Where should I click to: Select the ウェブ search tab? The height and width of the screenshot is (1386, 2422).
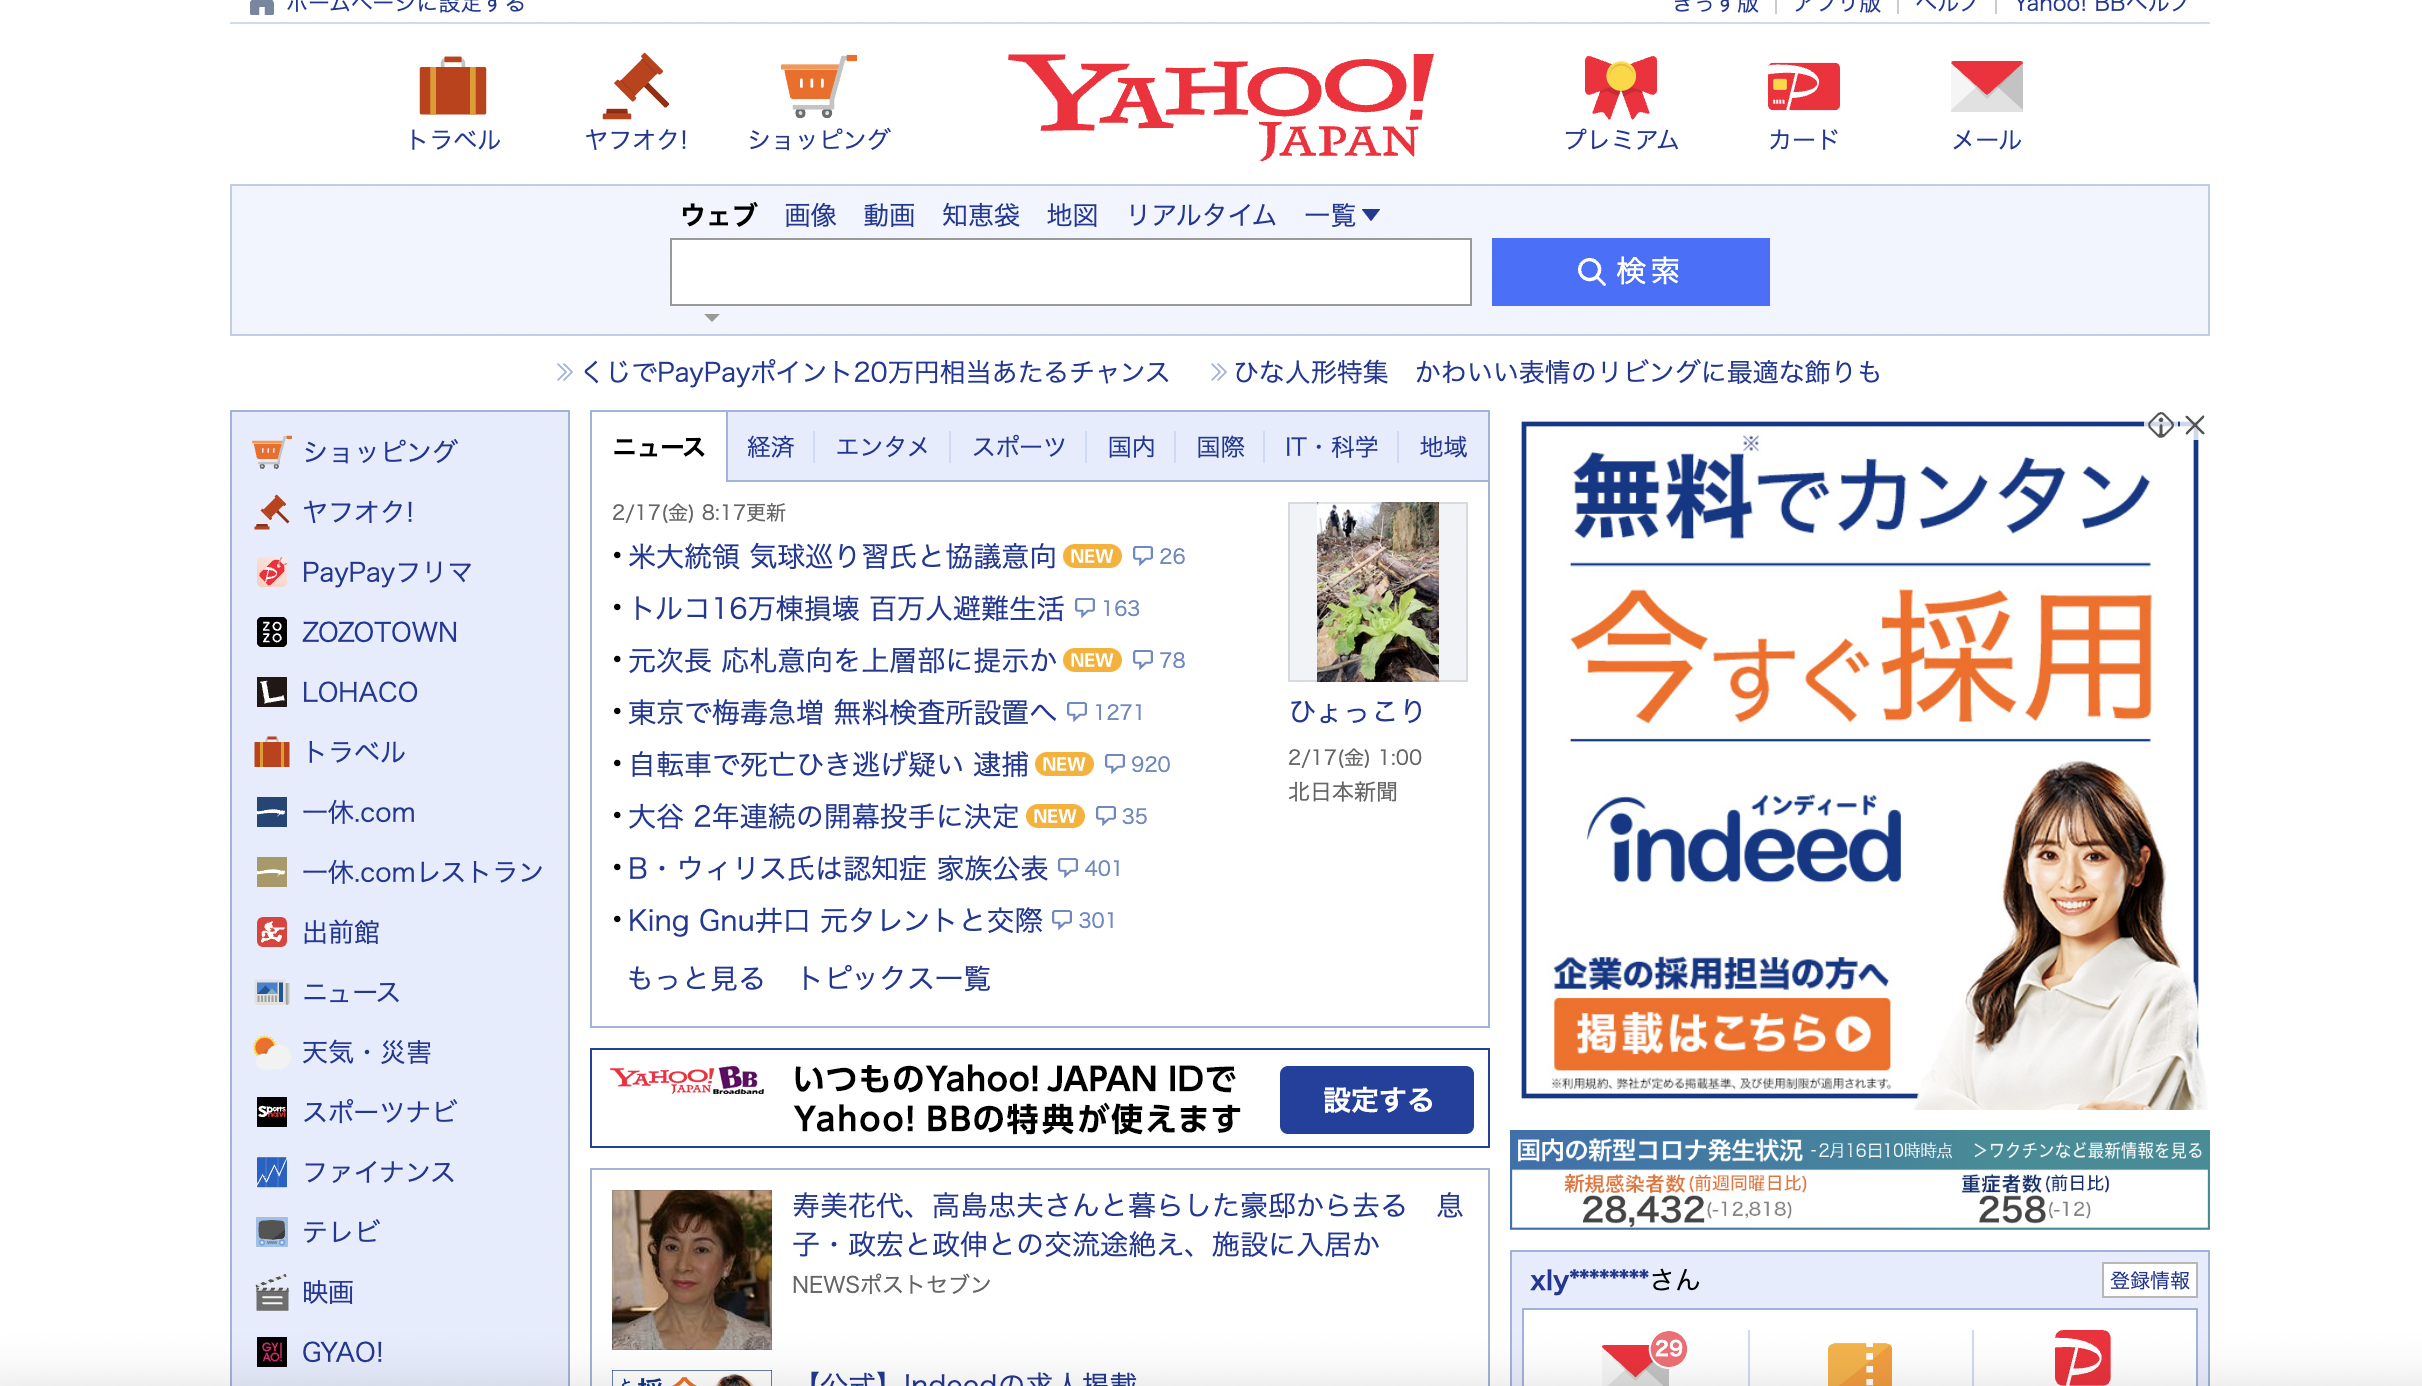tap(718, 215)
